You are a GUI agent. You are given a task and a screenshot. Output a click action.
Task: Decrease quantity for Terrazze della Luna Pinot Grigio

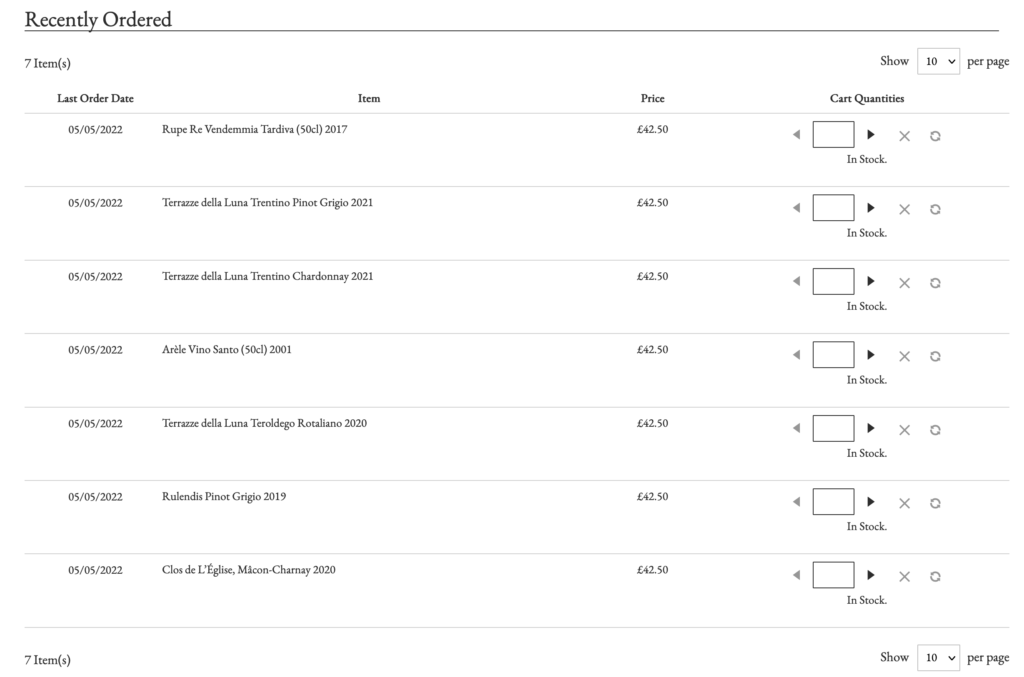pos(796,208)
